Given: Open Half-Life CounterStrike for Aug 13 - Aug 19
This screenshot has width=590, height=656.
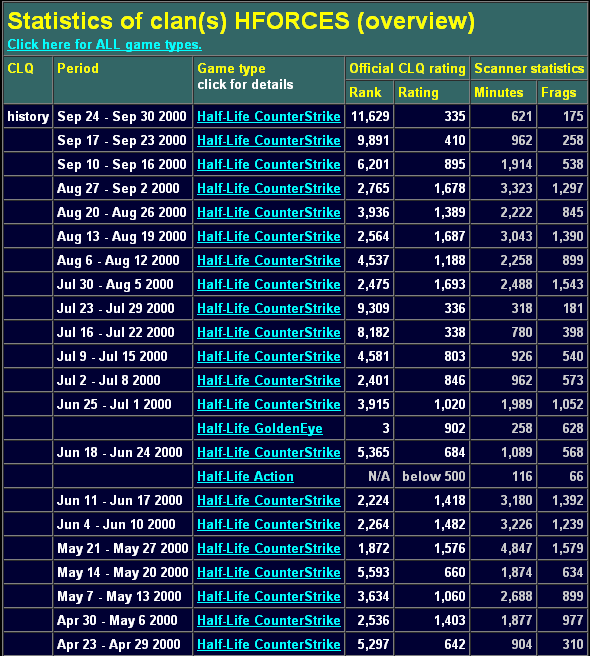Looking at the screenshot, I should tap(269, 236).
